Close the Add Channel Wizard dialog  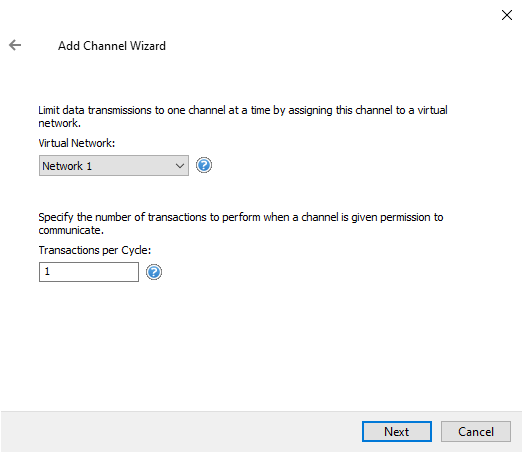507,15
